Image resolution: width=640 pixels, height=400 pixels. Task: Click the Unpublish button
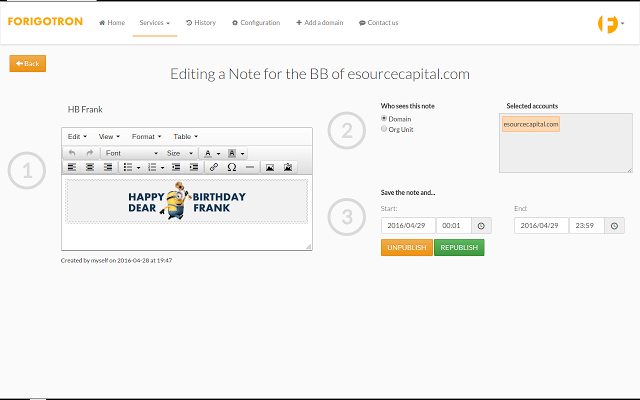(x=406, y=247)
